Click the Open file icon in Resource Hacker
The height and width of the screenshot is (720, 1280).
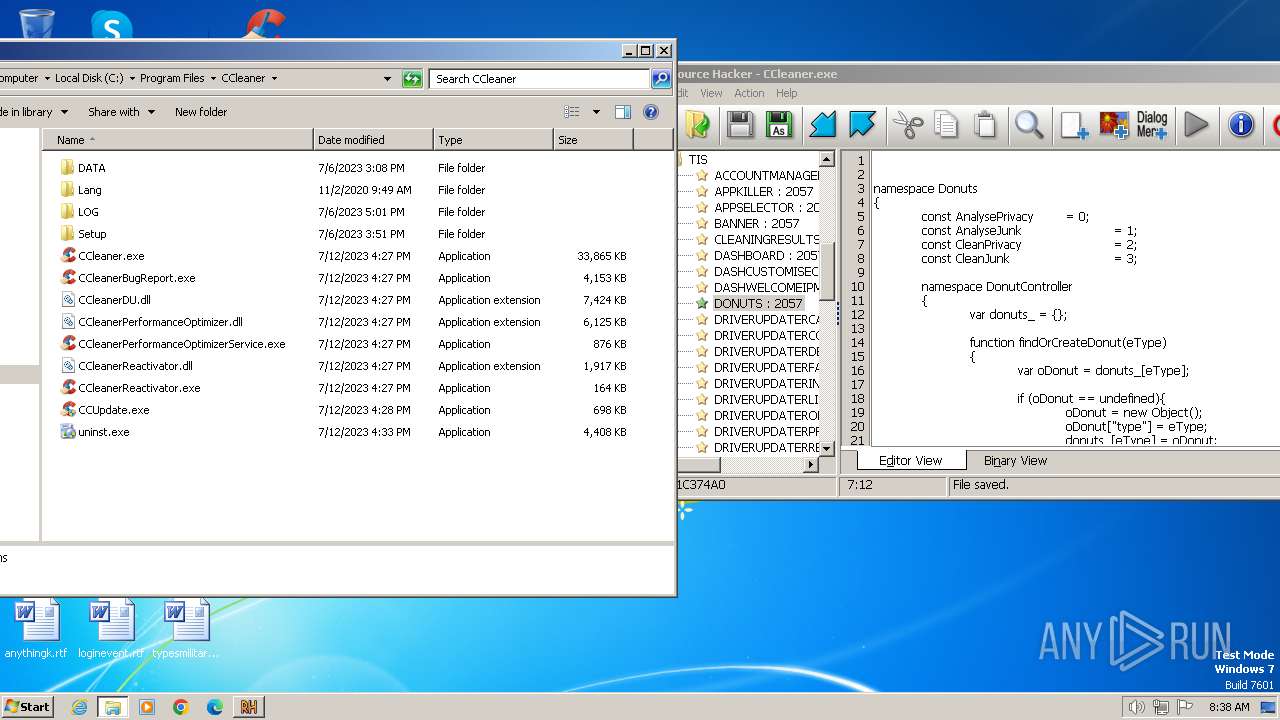coord(697,125)
